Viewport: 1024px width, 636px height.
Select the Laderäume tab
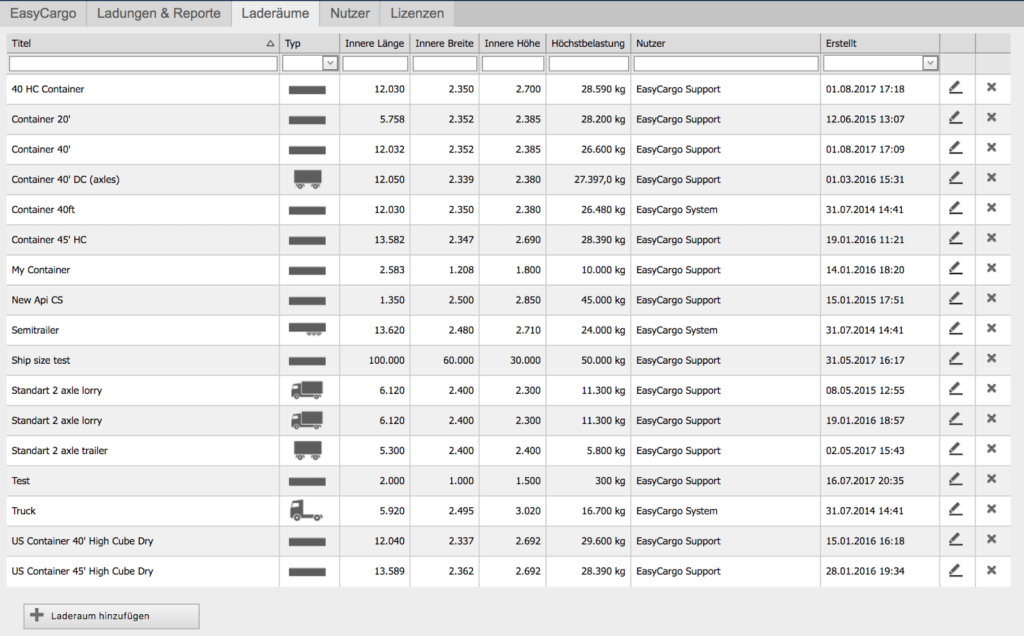[275, 13]
